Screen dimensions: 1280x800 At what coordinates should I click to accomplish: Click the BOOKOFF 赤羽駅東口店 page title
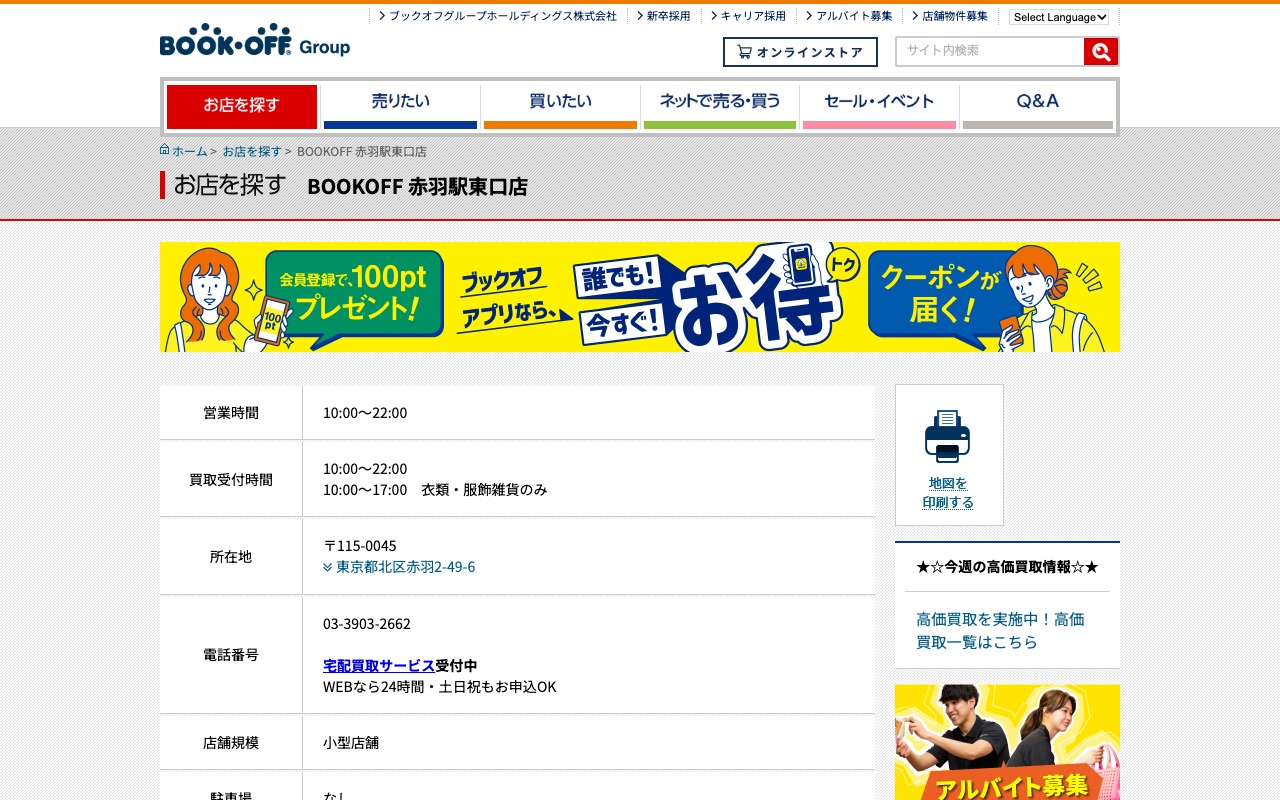[417, 186]
